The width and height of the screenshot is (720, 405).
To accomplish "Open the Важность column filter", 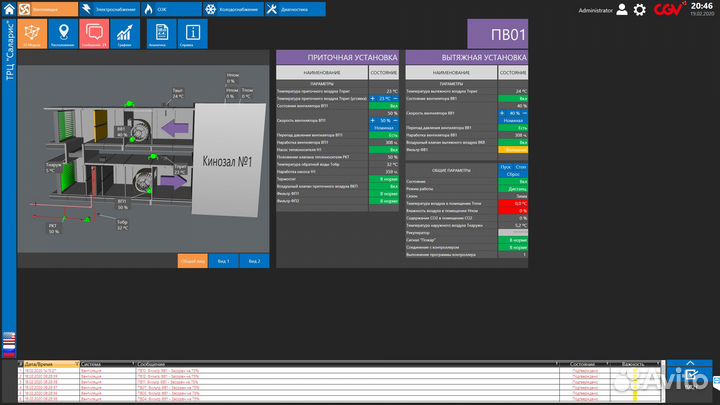I will pos(658,364).
